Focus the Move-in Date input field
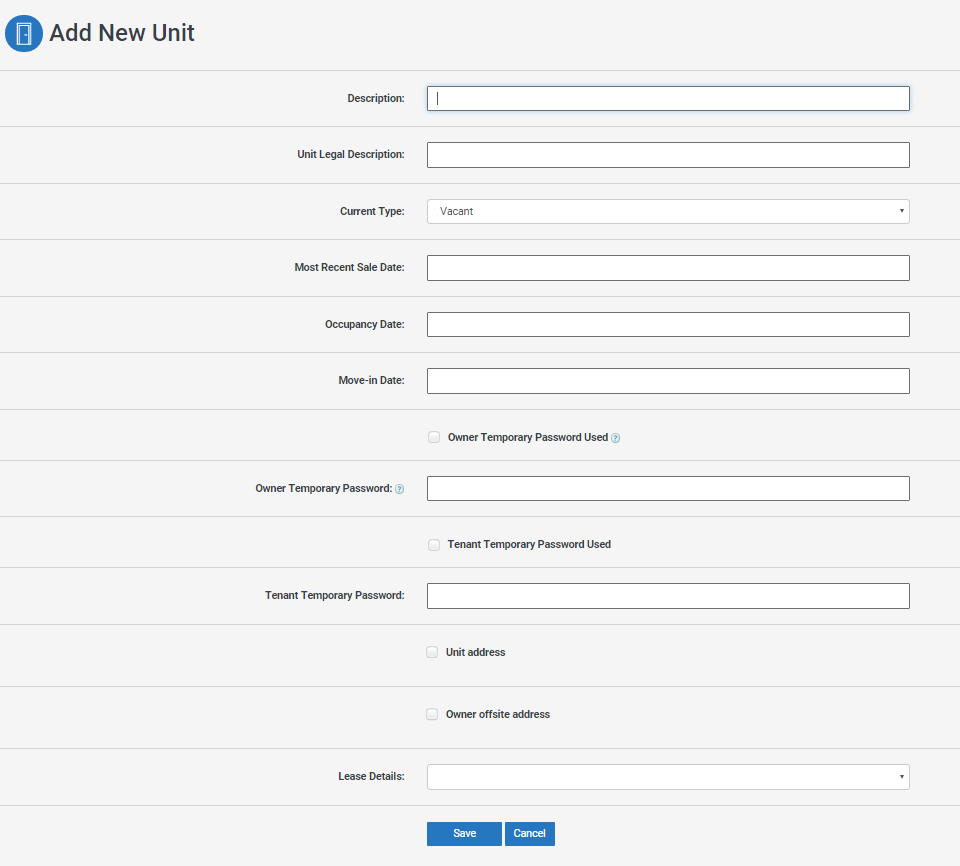 [x=667, y=381]
